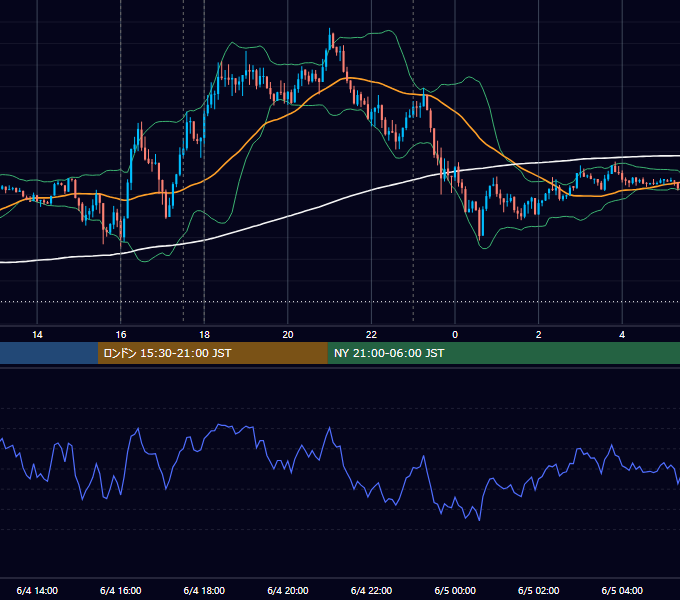The image size is (680, 600).
Task: Click the ロンドン 15:30-21:00 JST session bar
Action: [x=212, y=353]
